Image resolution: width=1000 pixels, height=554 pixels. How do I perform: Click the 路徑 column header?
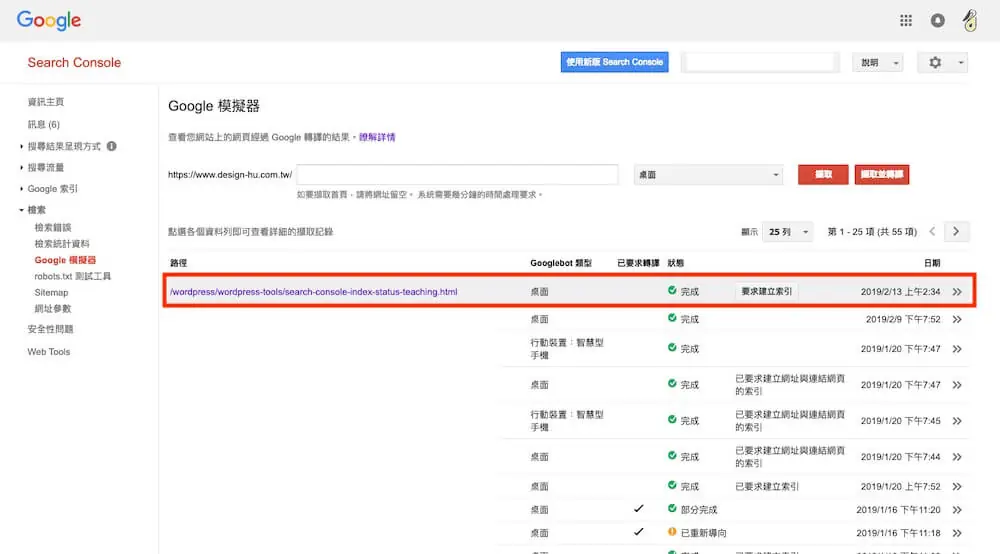click(x=179, y=263)
